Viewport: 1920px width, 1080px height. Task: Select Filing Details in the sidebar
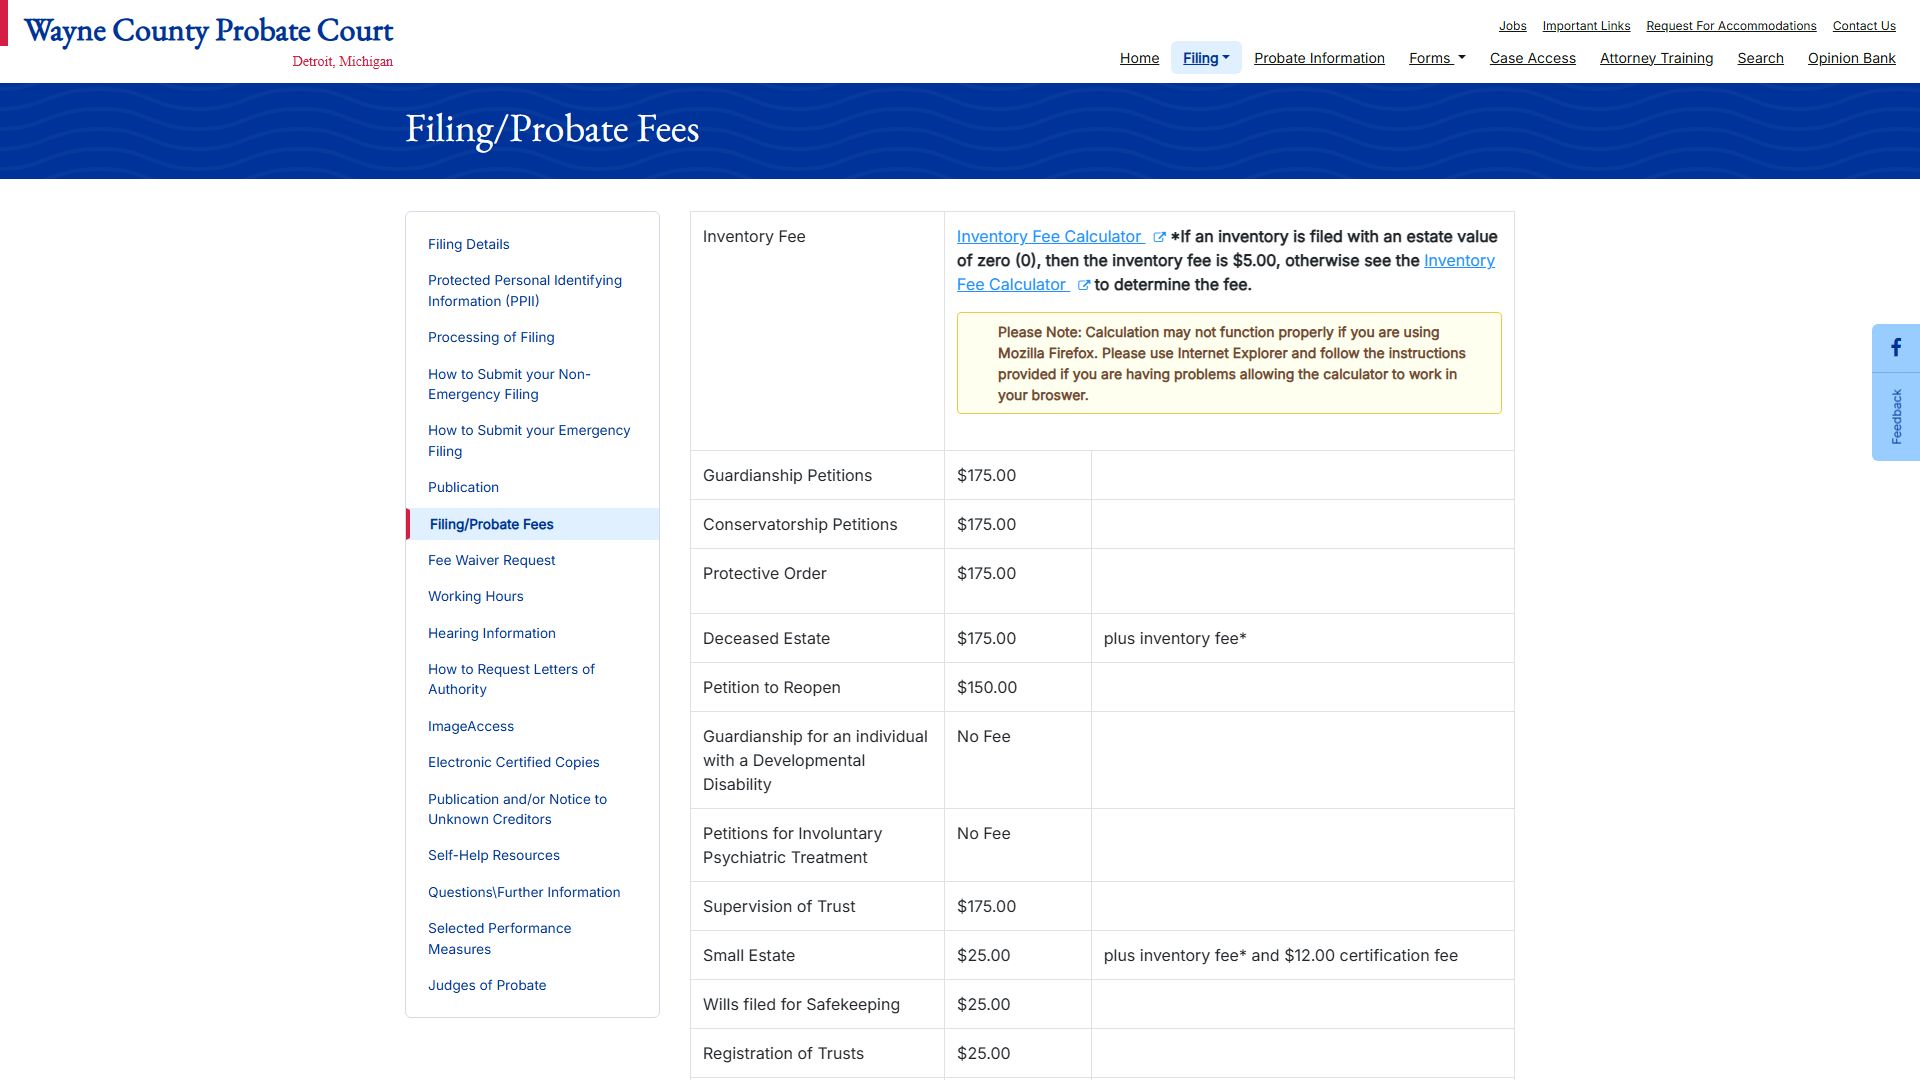pyautogui.click(x=468, y=244)
